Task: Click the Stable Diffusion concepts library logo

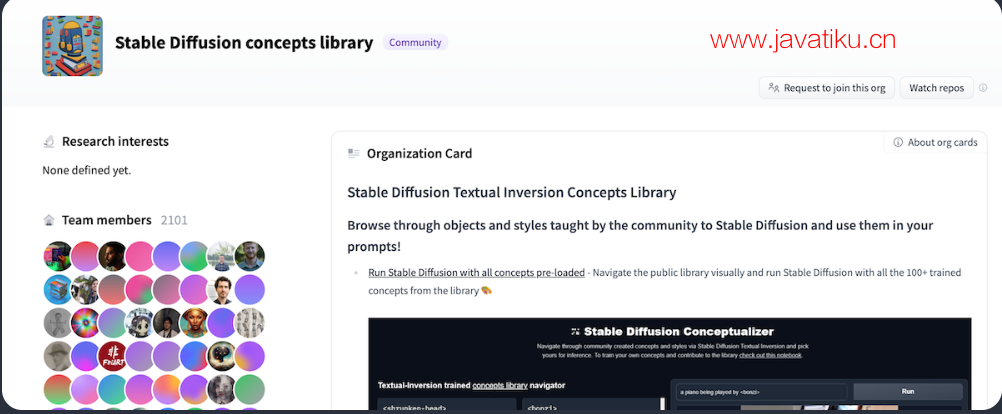Action: pyautogui.click(x=72, y=46)
